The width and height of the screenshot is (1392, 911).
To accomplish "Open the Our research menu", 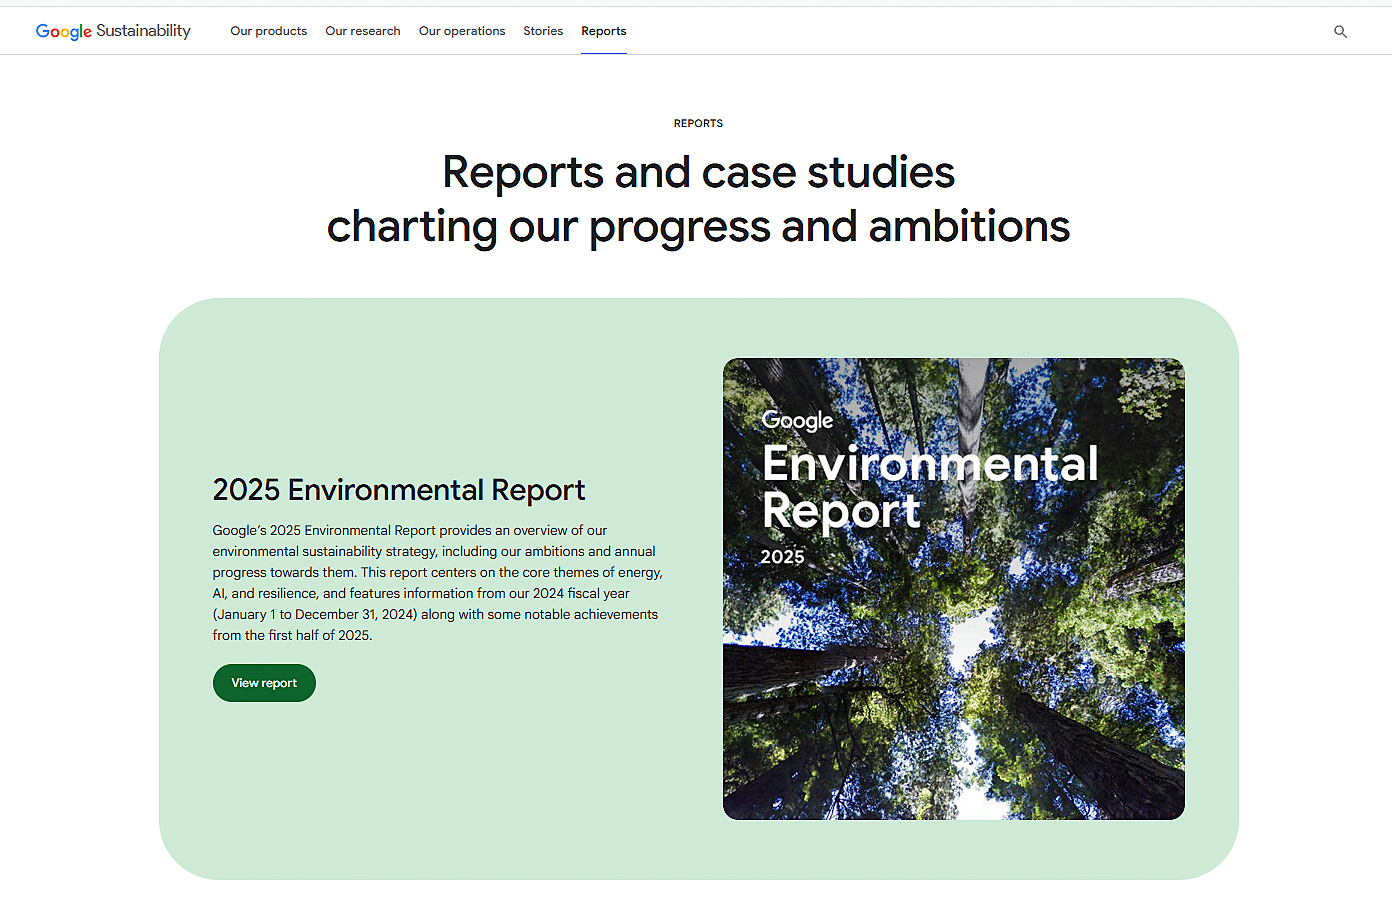I will point(363,31).
